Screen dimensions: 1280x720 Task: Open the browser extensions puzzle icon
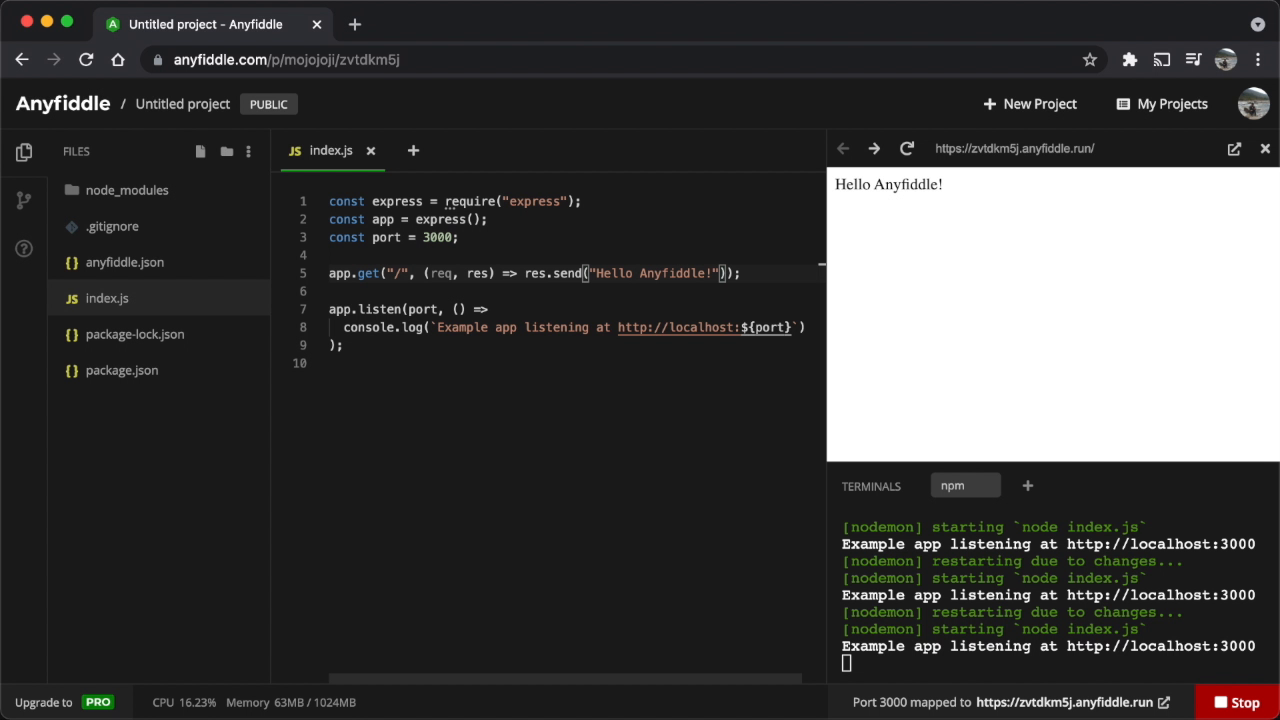click(1130, 59)
